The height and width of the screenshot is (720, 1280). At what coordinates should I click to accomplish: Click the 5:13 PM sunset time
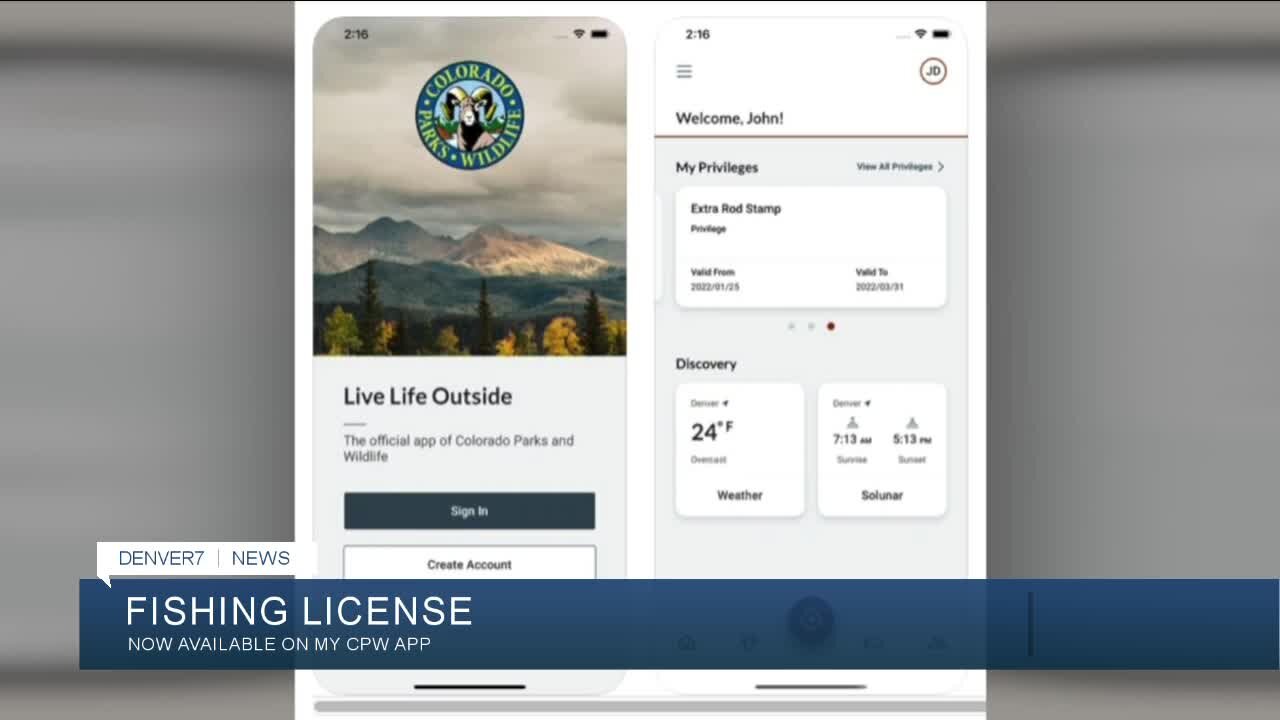[912, 439]
